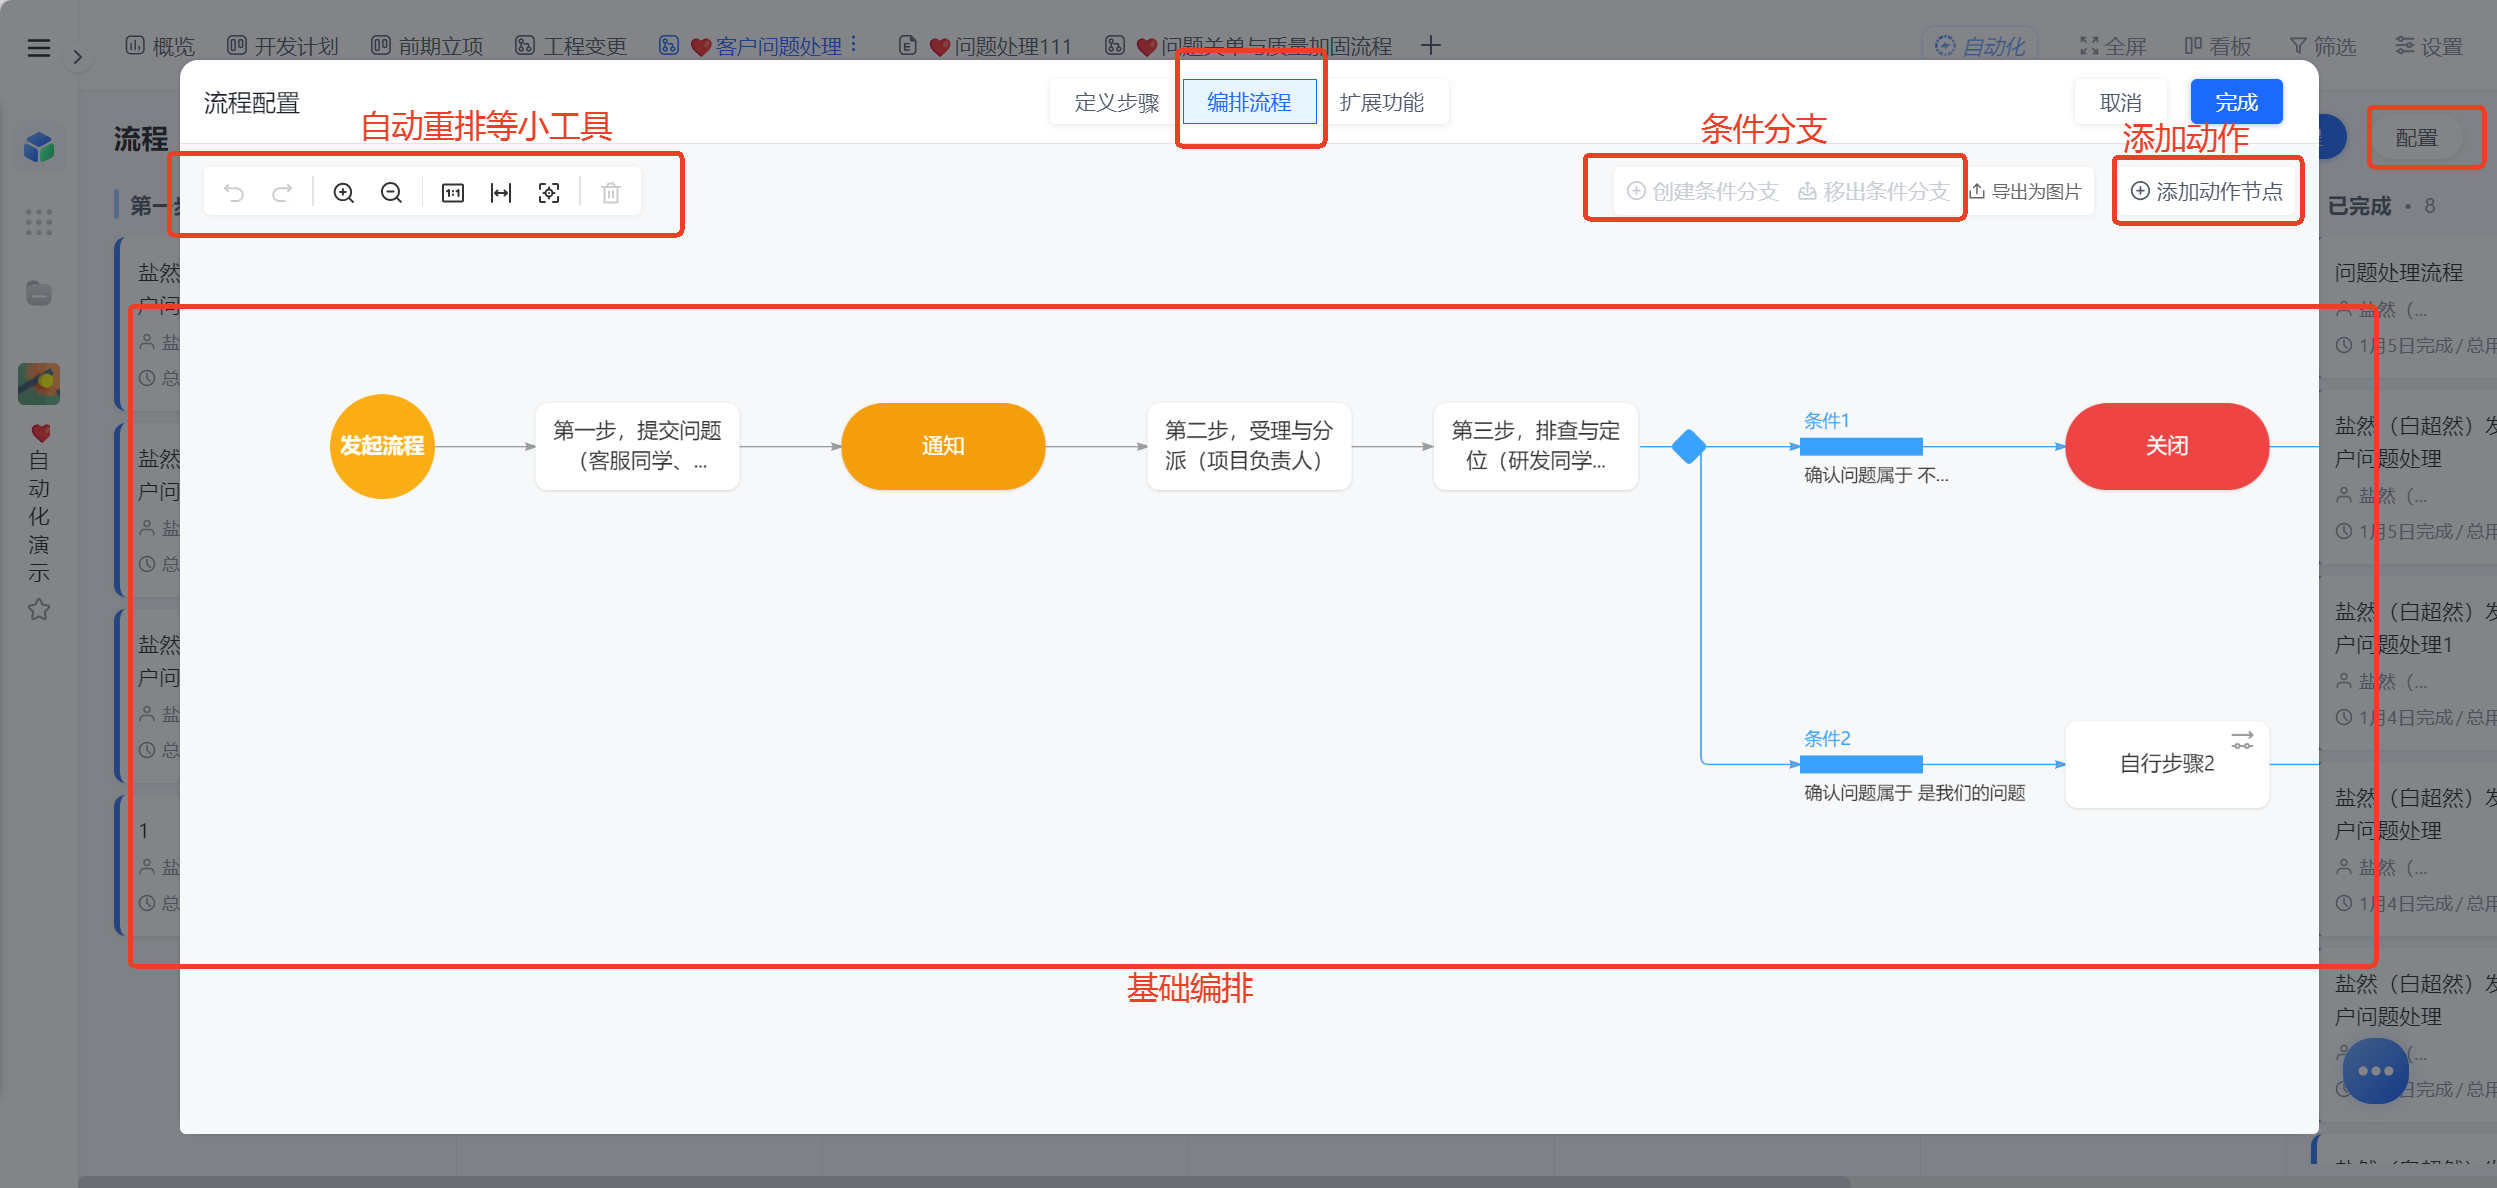2497x1188 pixels.
Task: Delete selected node with trash icon
Action: [611, 193]
